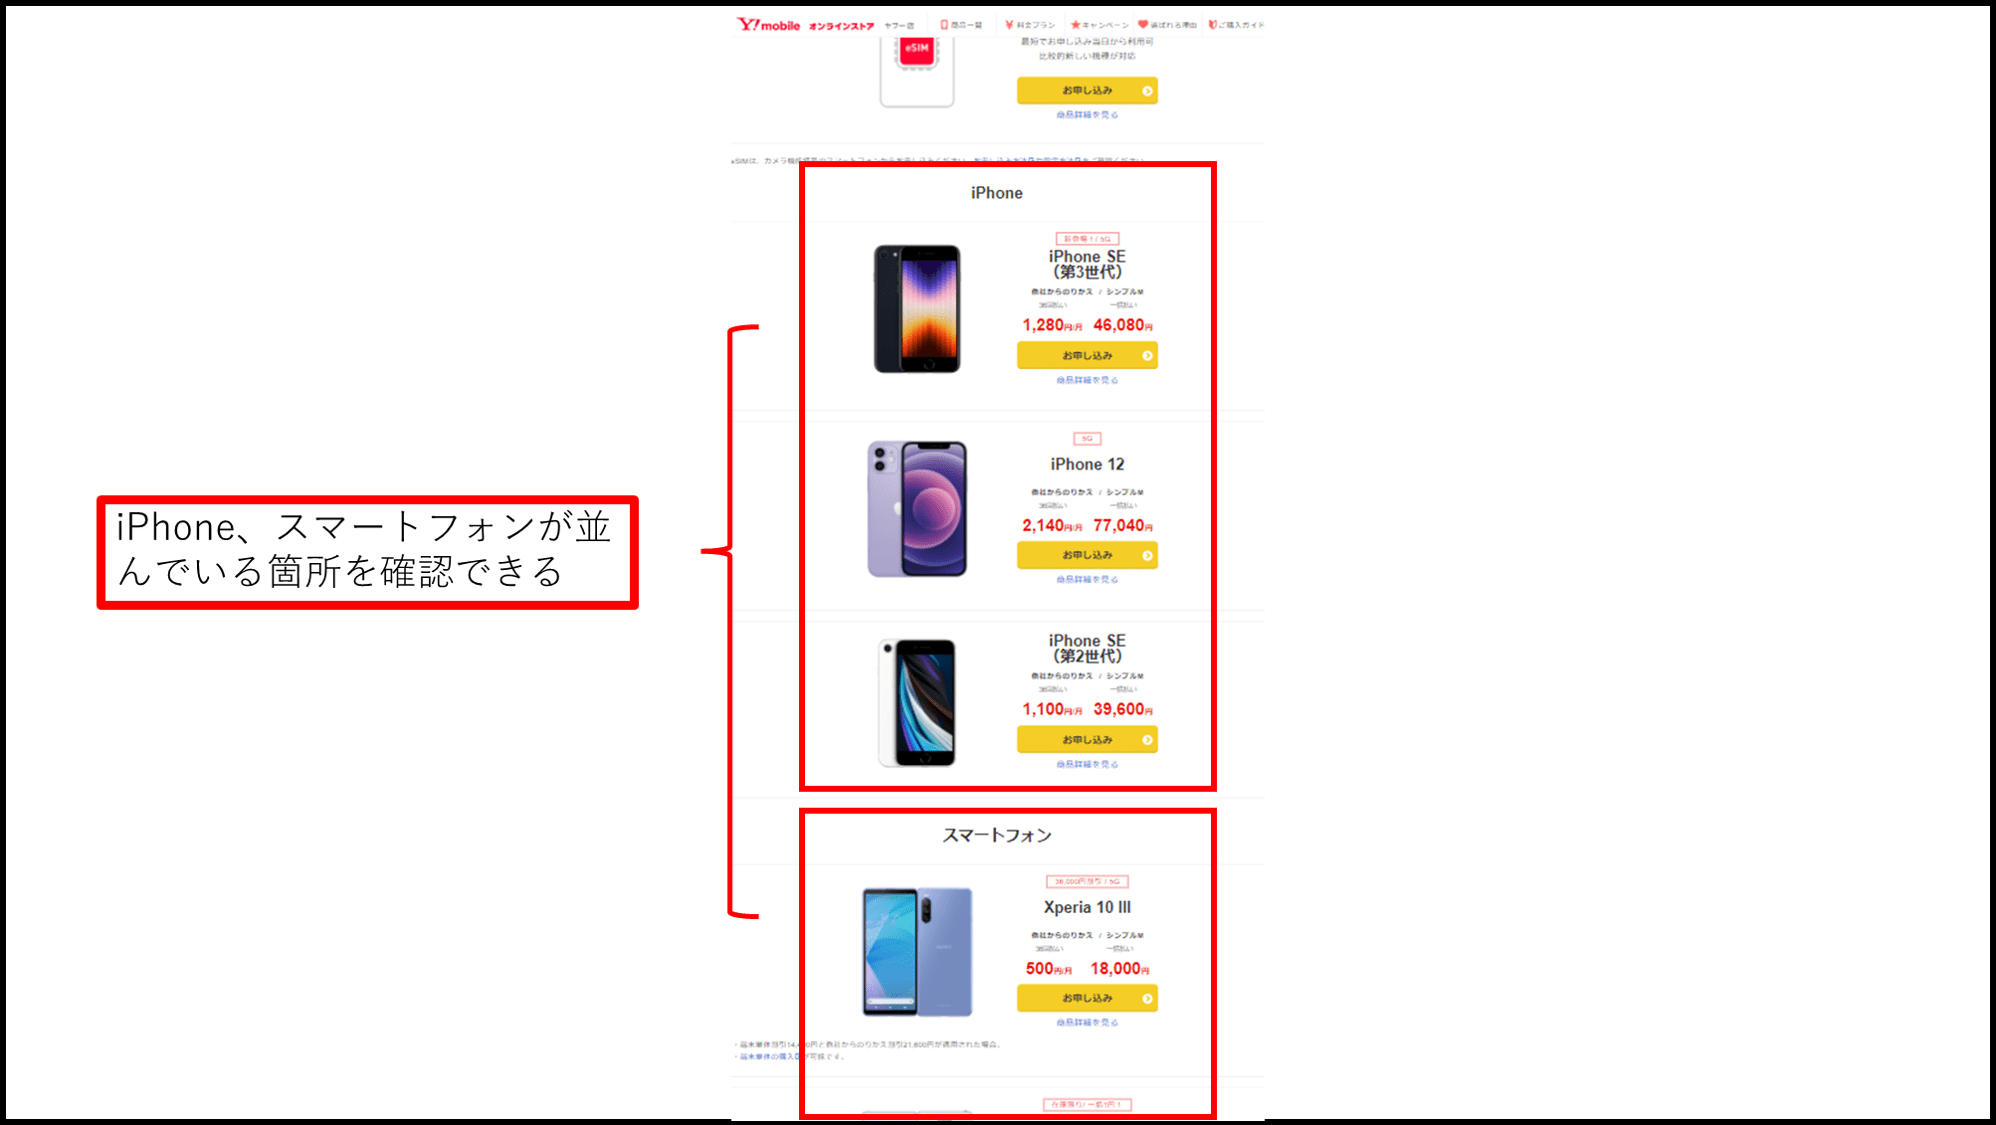1996x1125 pixels.
Task: Click arrow icon on iPhone 12 apply button
Action: point(1147,556)
